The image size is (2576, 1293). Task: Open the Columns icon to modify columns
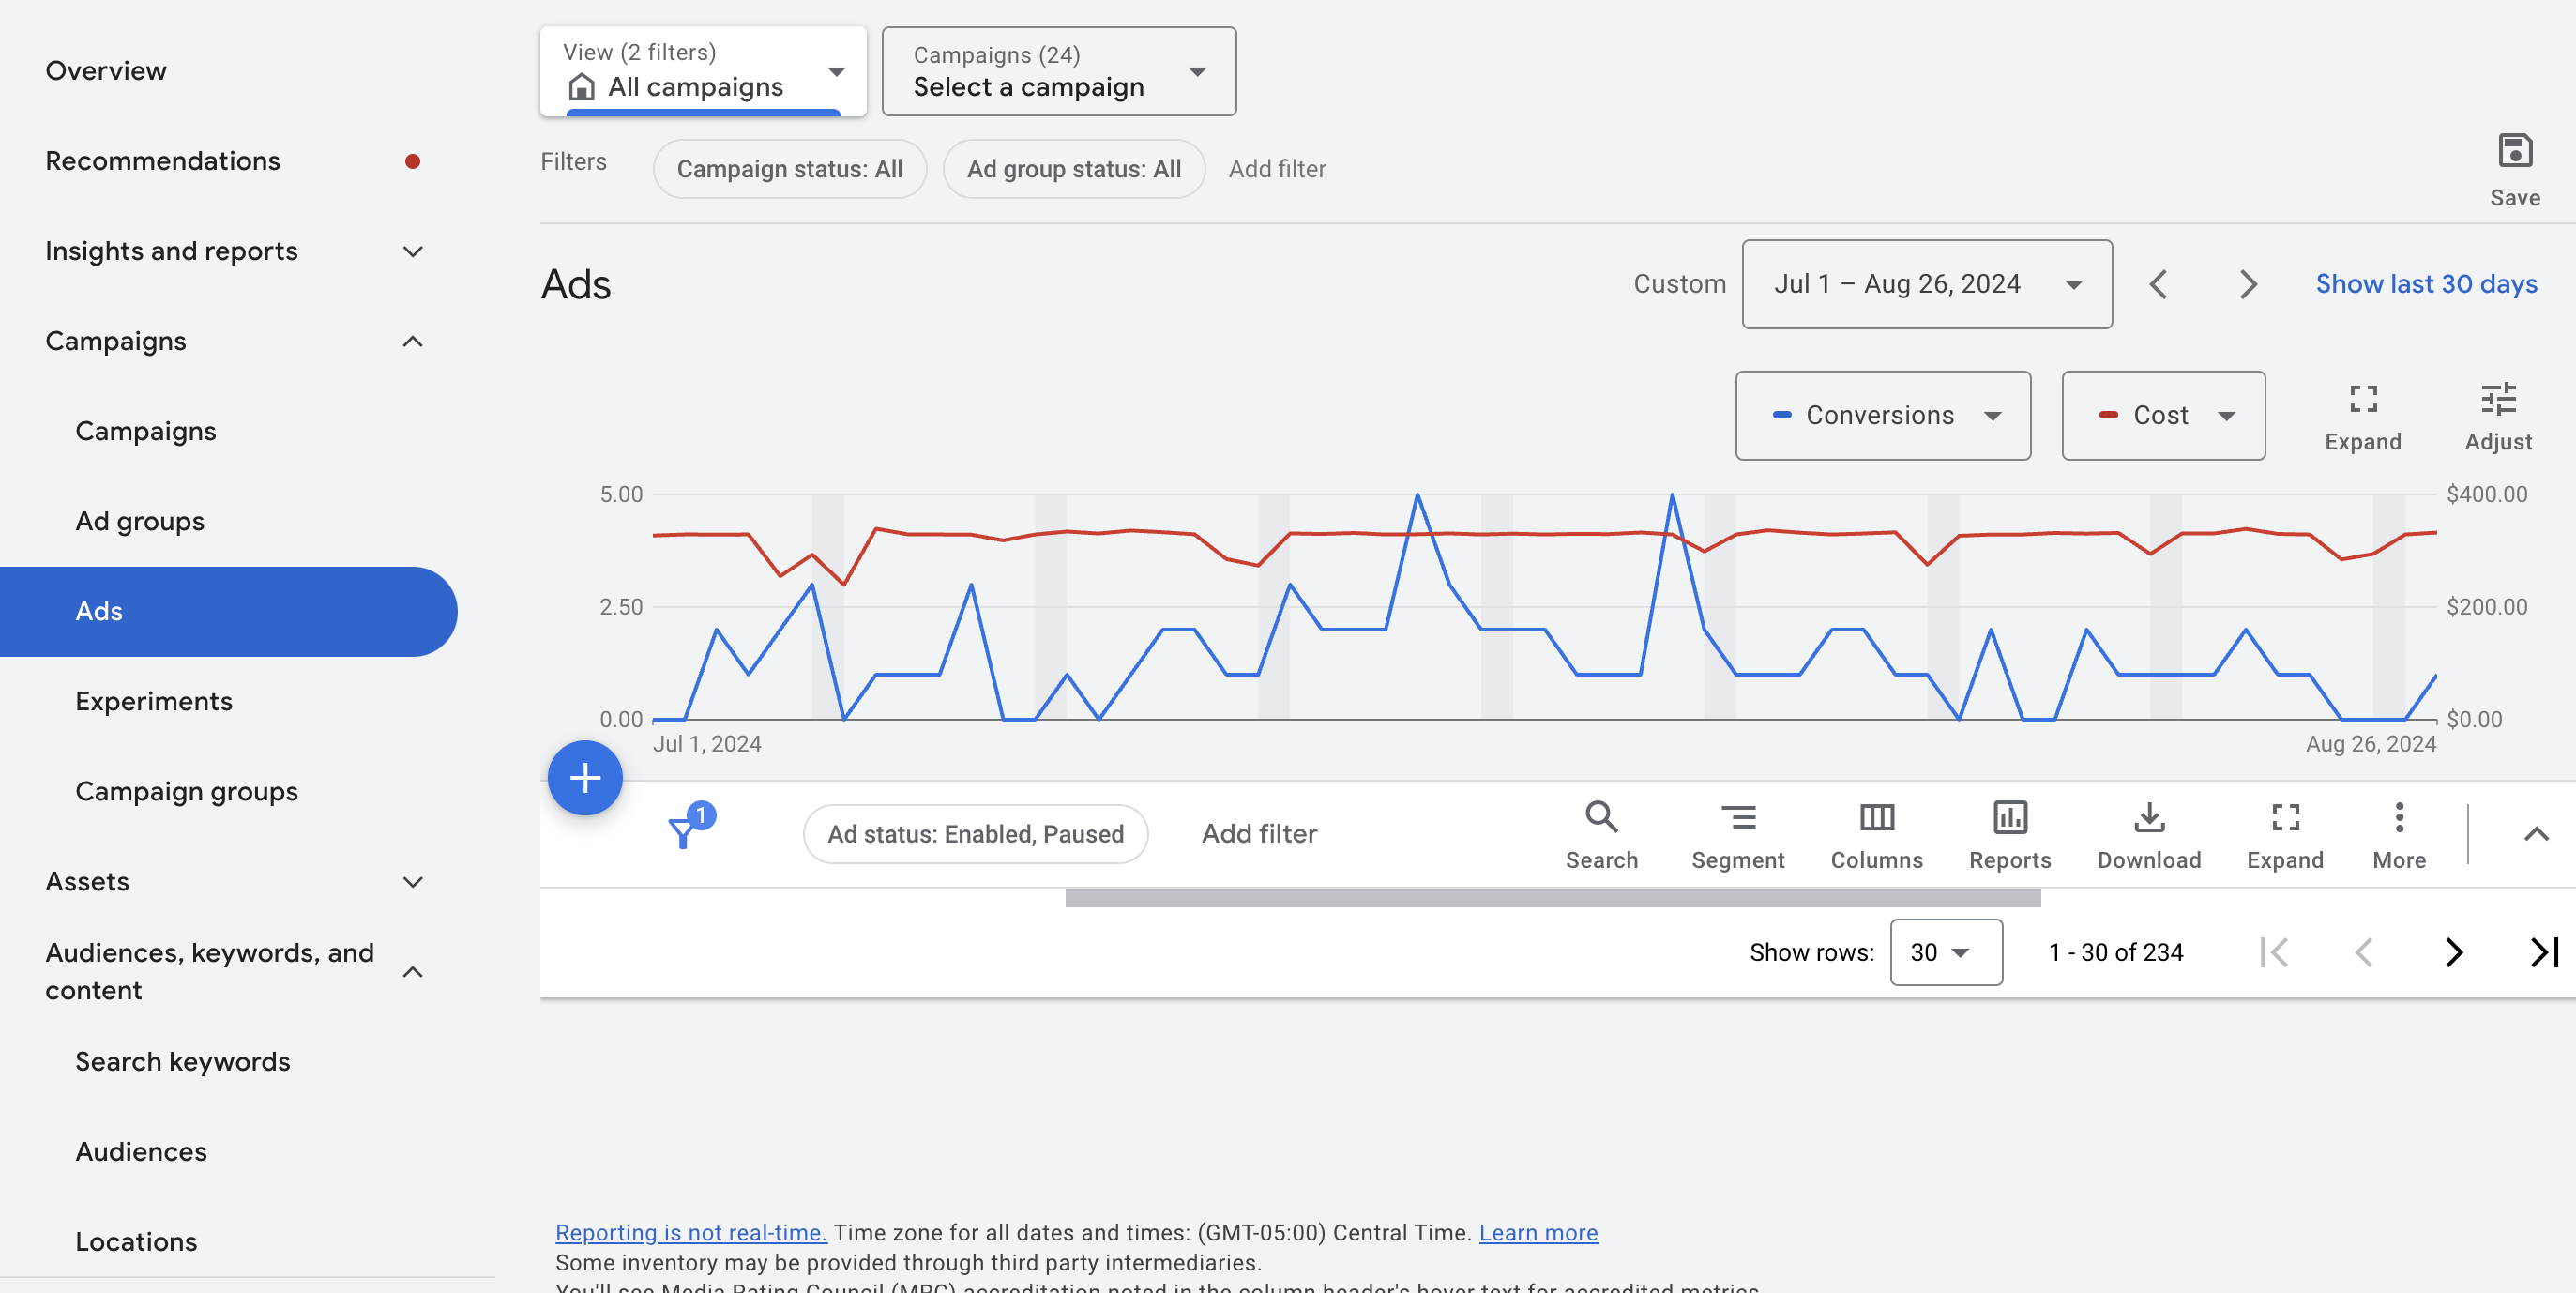1877,818
